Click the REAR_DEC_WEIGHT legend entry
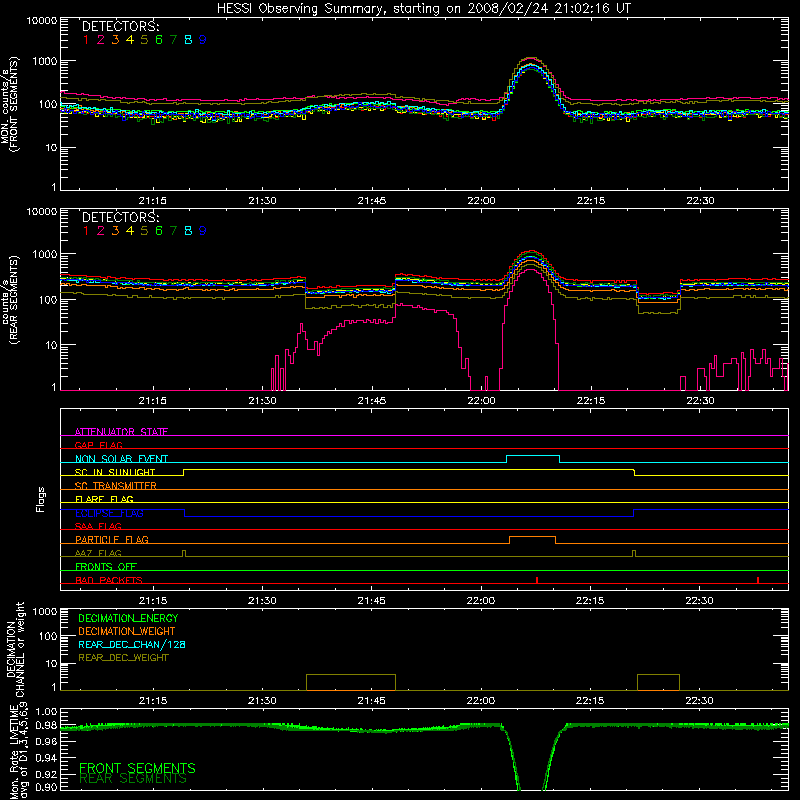The width and height of the screenshot is (800, 800). coord(123,658)
